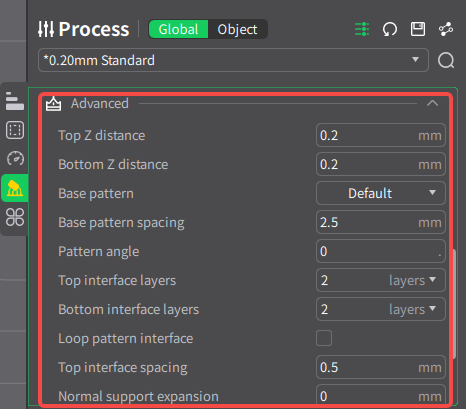
Task: Switch to the Object settings tab
Action: [x=237, y=29]
